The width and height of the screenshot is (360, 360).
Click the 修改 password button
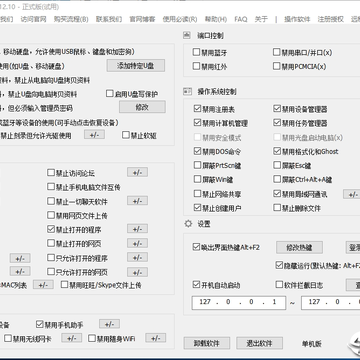[x=142, y=107]
